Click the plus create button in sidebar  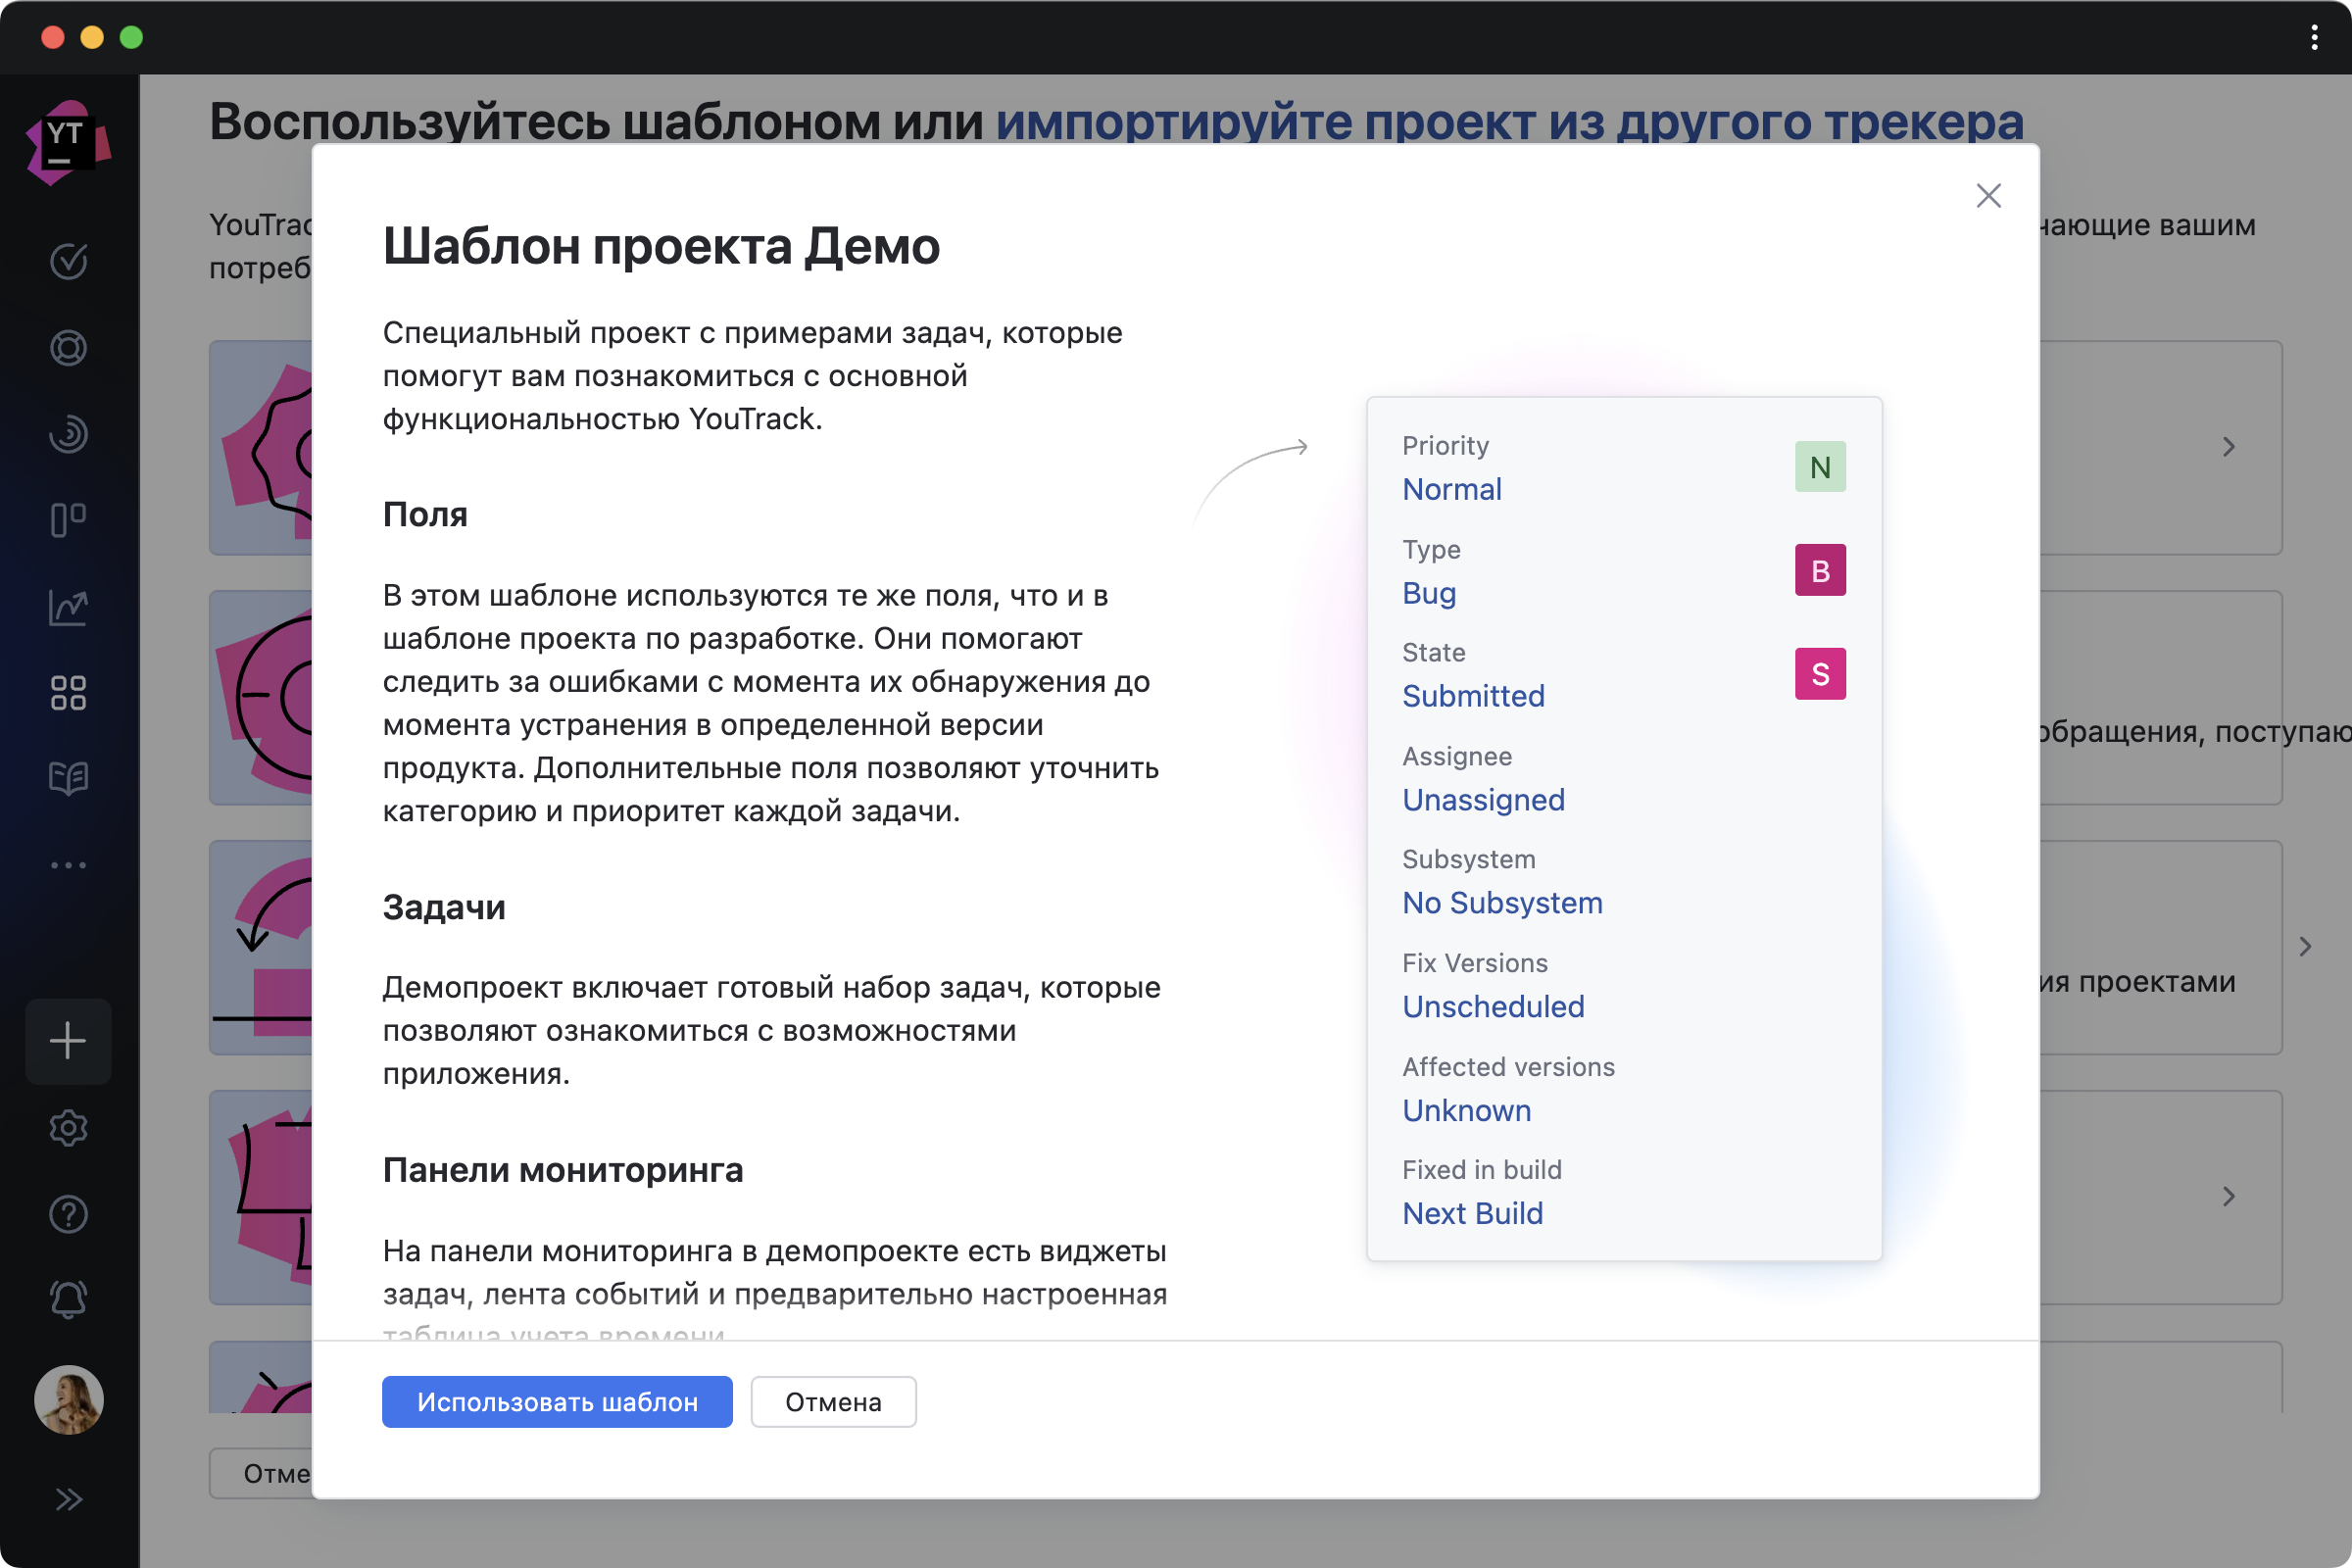68,1041
